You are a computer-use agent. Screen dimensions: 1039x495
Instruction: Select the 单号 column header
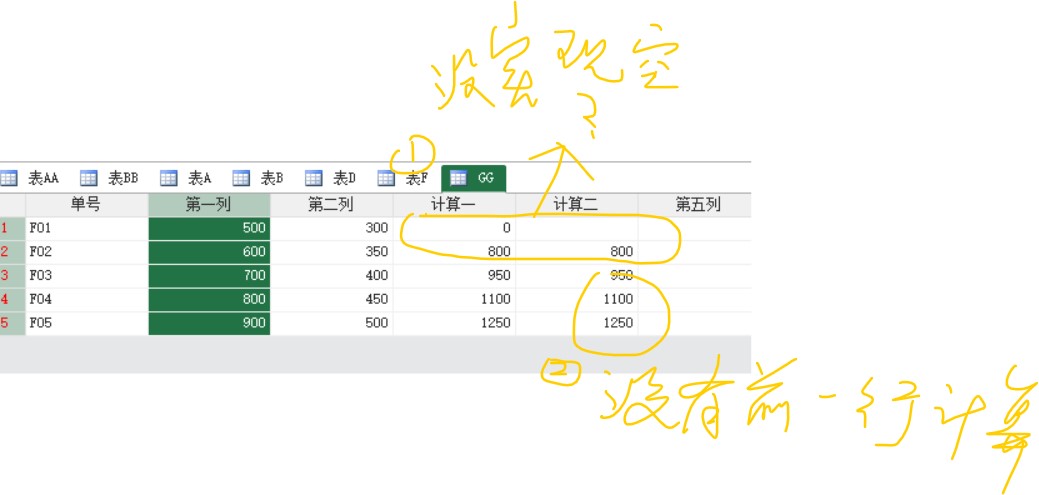pos(87,205)
